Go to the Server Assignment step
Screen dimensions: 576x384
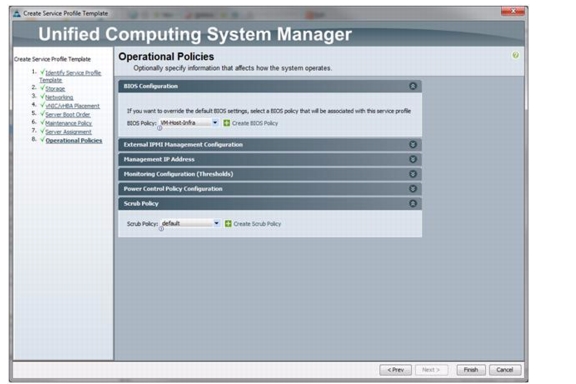68,132
